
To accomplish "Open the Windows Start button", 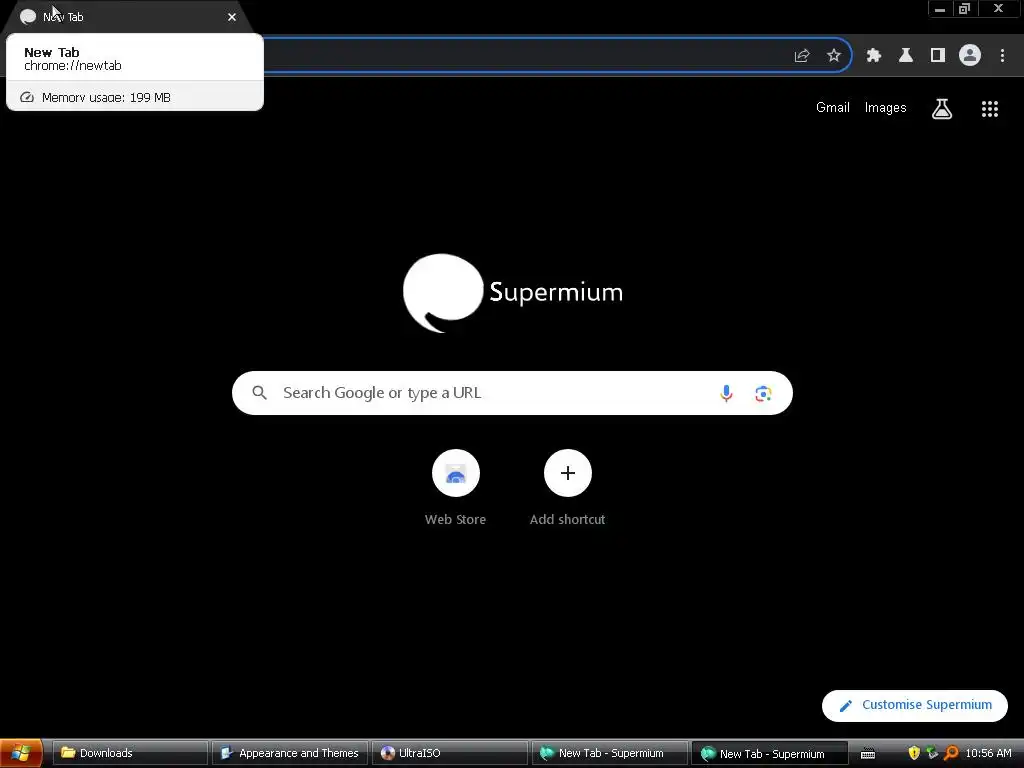I will (22, 753).
